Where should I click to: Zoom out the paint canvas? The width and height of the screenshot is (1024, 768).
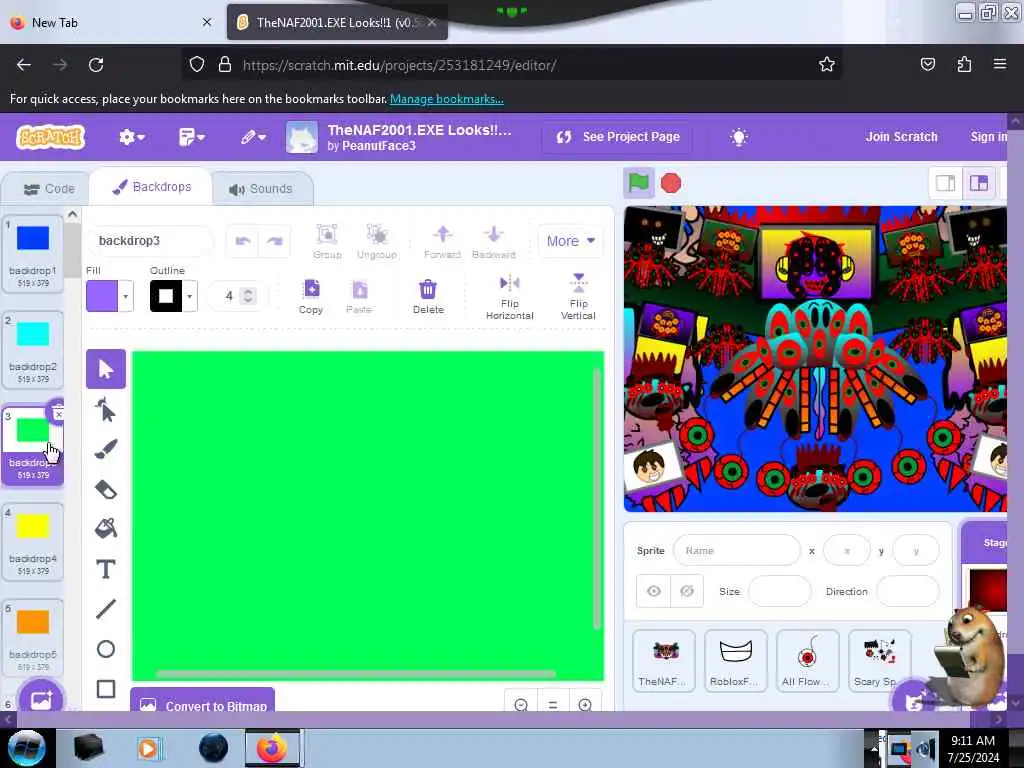point(520,705)
